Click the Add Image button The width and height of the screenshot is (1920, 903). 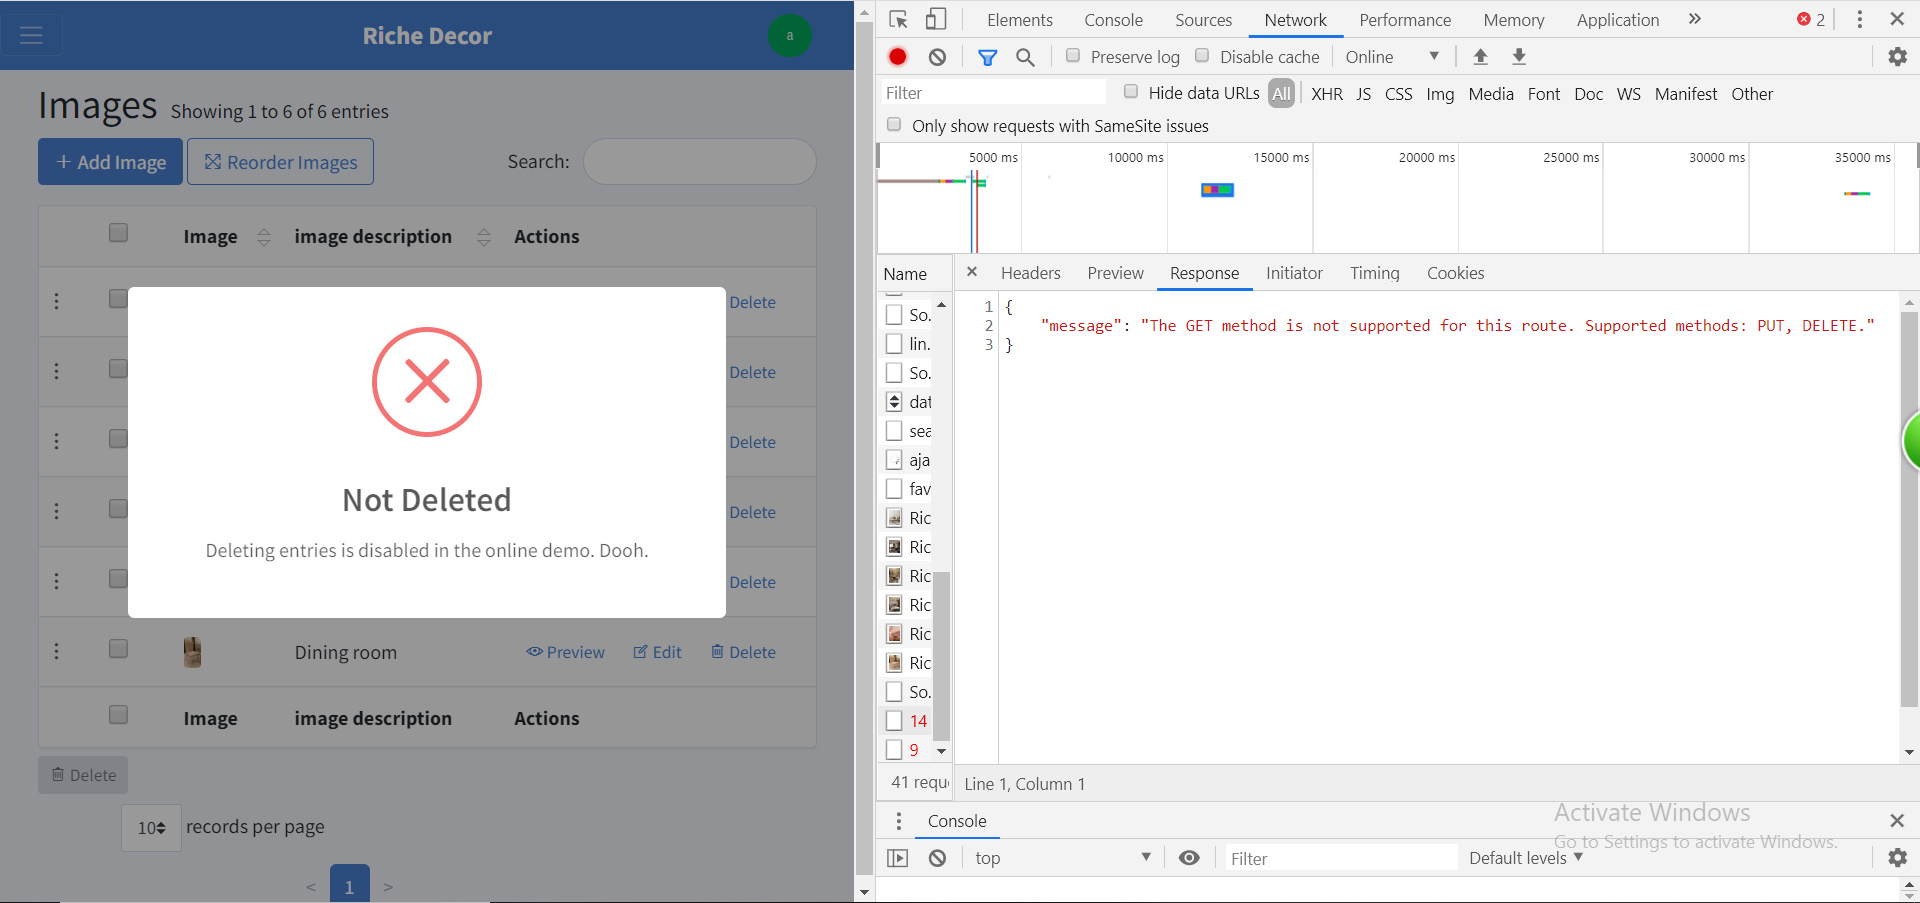coord(110,161)
